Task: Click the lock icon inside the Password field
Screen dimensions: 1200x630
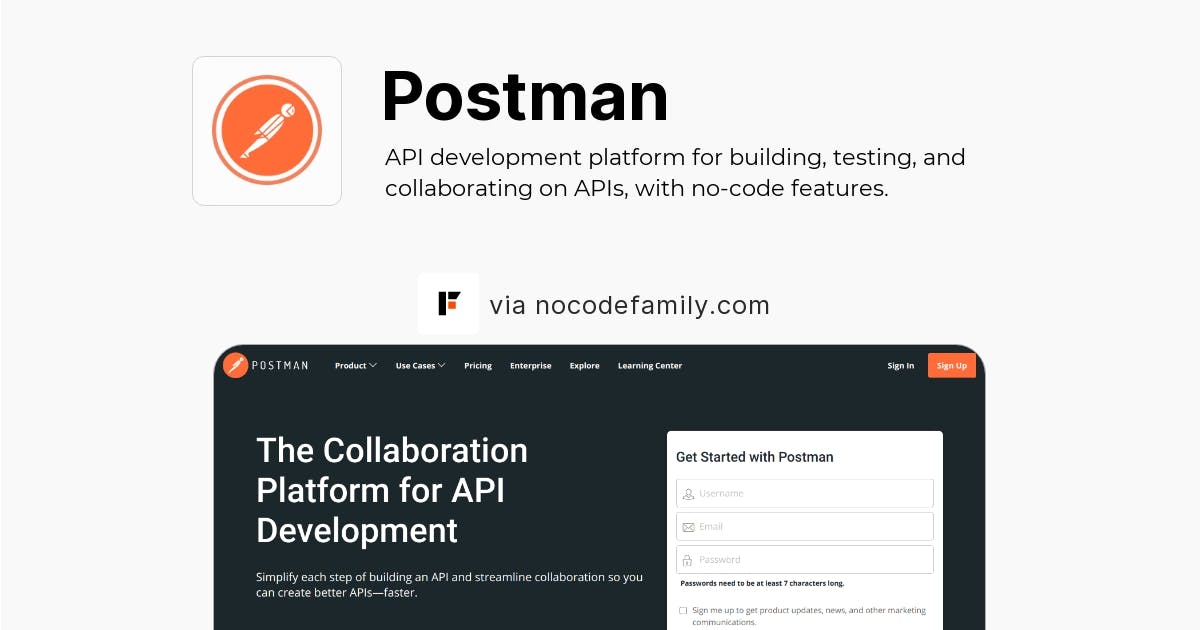Action: 688,559
